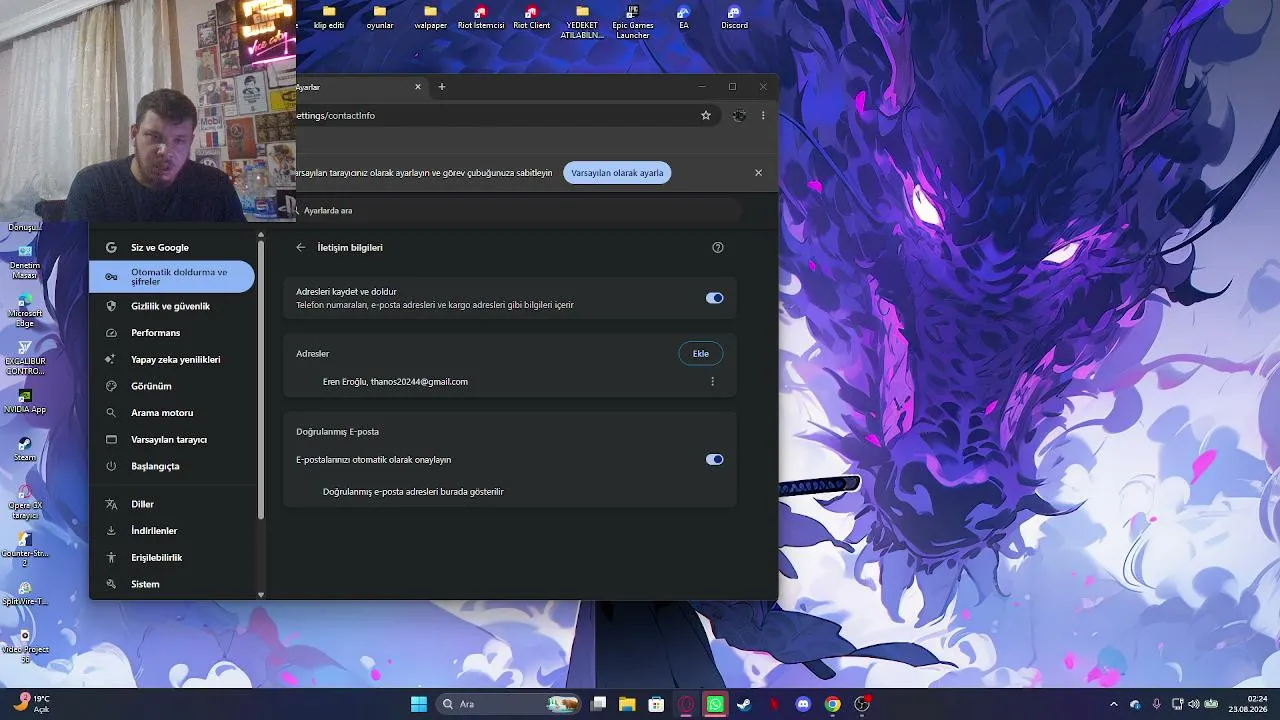Open the oyunlar desktop folder
Image resolution: width=1280 pixels, height=720 pixels.
click(380, 17)
